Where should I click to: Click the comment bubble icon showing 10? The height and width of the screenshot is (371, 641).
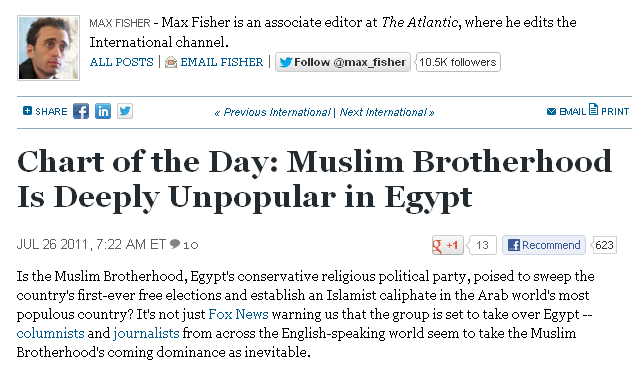coord(175,244)
